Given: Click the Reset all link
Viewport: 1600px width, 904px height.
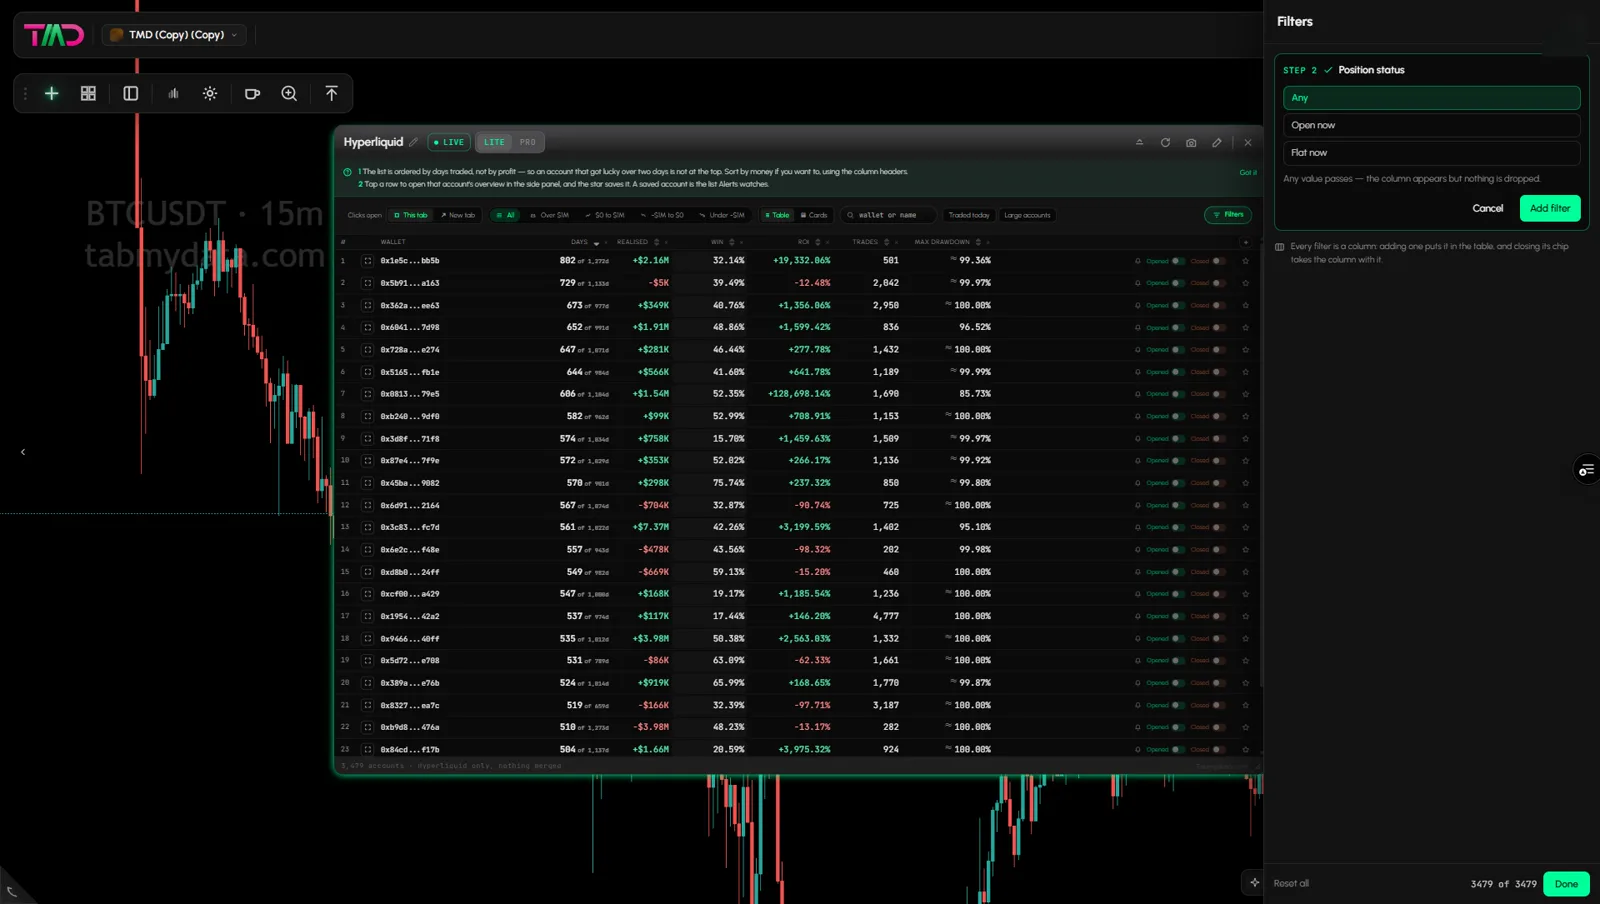Looking at the screenshot, I should [x=1291, y=884].
